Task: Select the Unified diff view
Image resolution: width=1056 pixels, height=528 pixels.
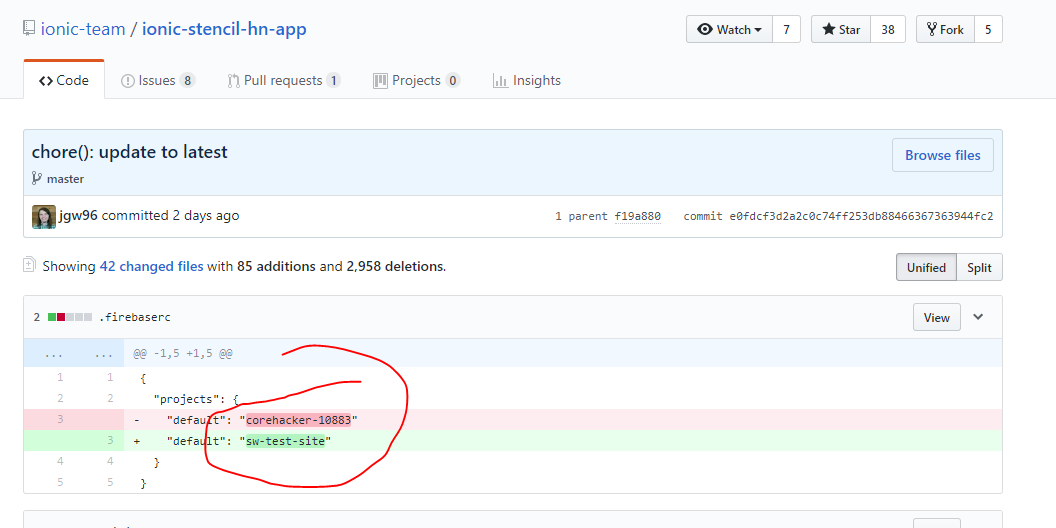Action: (x=926, y=267)
